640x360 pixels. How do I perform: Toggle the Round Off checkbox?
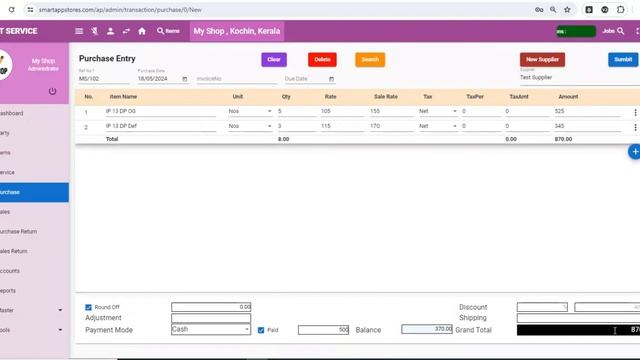click(x=88, y=307)
